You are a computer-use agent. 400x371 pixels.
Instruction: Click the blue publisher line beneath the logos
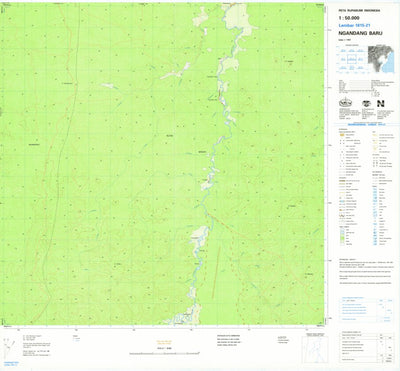[x=366, y=124]
